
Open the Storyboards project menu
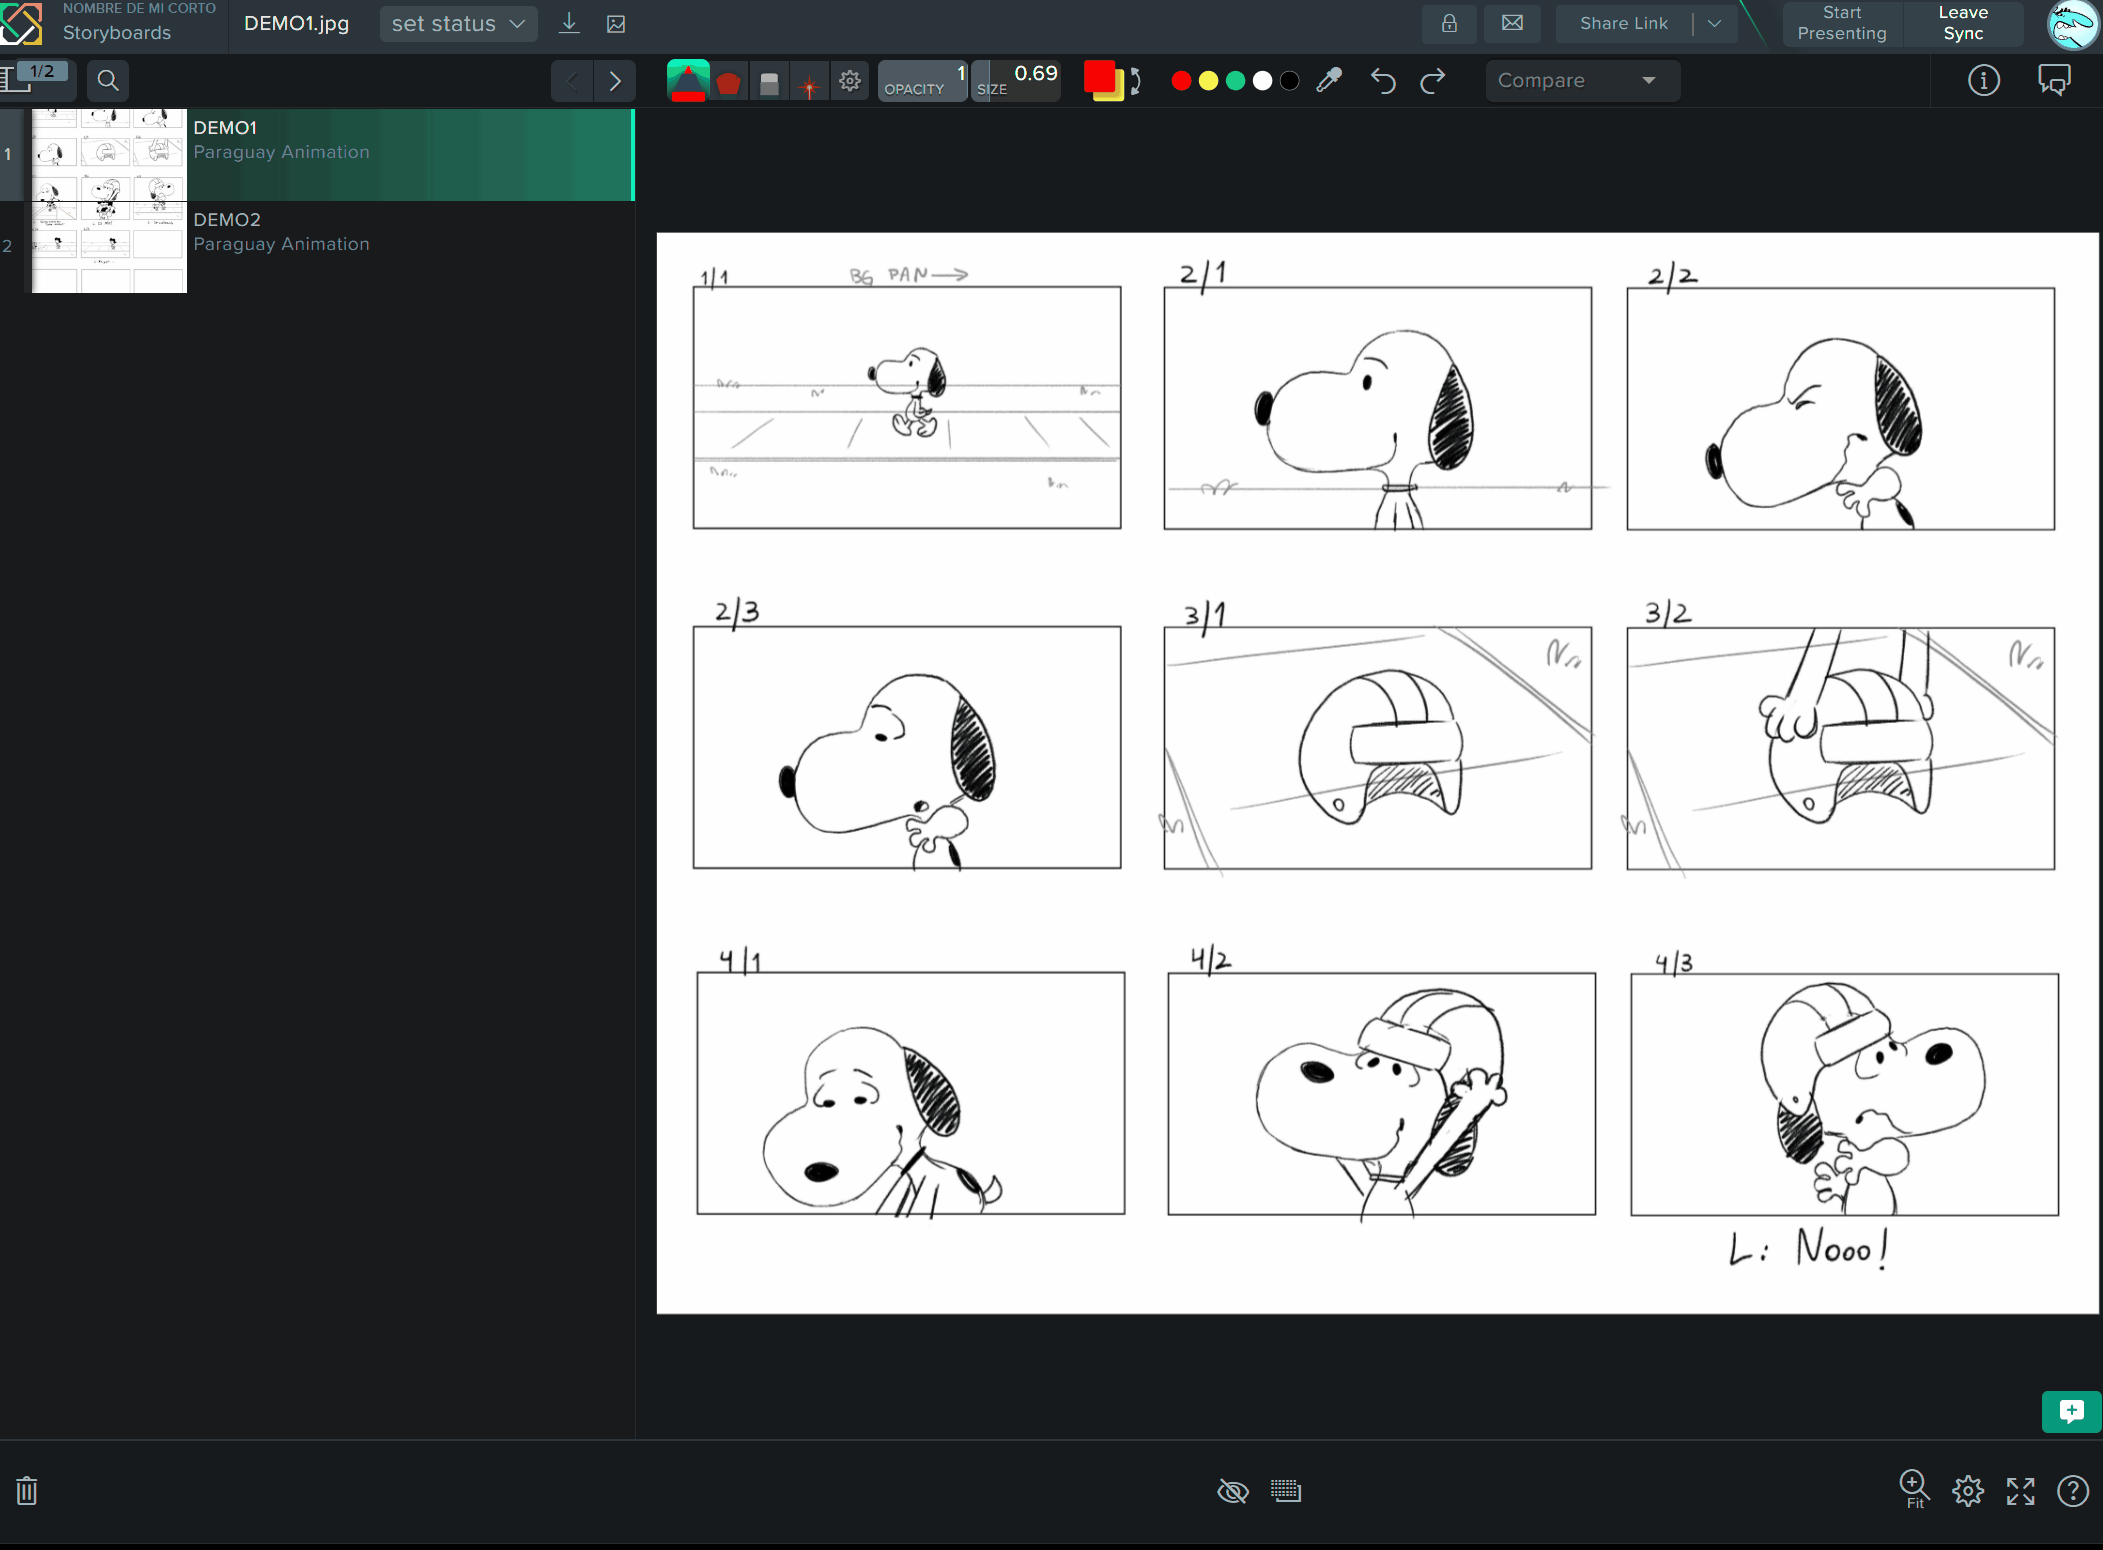click(x=117, y=33)
